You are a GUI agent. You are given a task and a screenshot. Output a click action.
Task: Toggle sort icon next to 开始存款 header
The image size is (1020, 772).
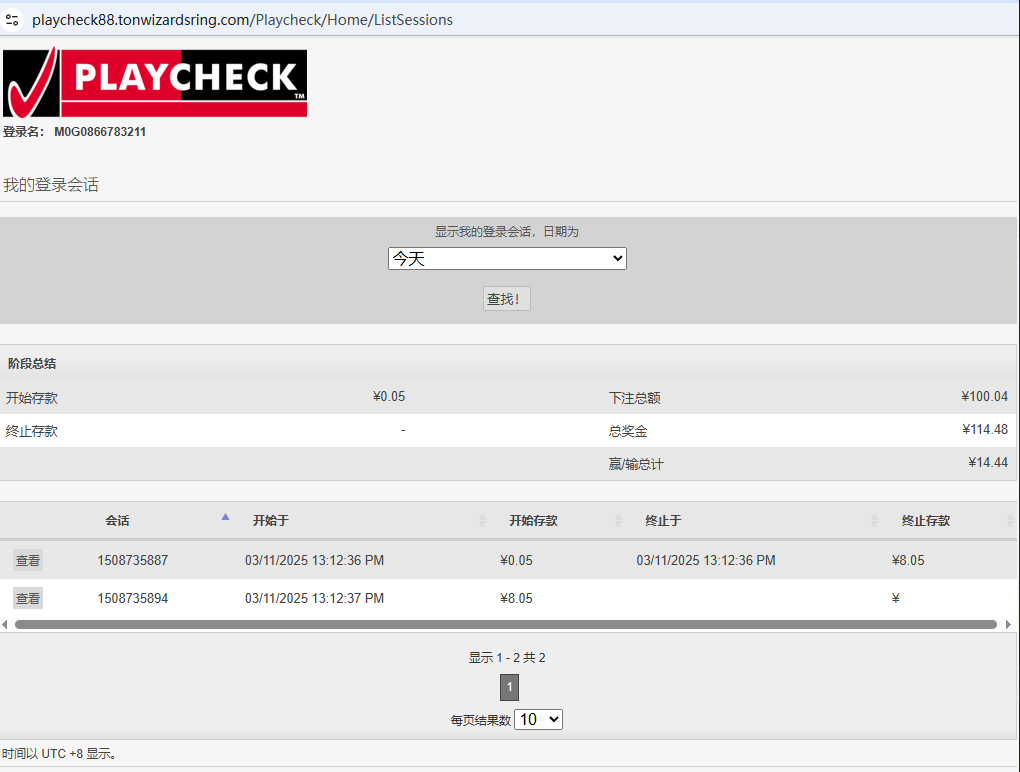click(x=618, y=521)
